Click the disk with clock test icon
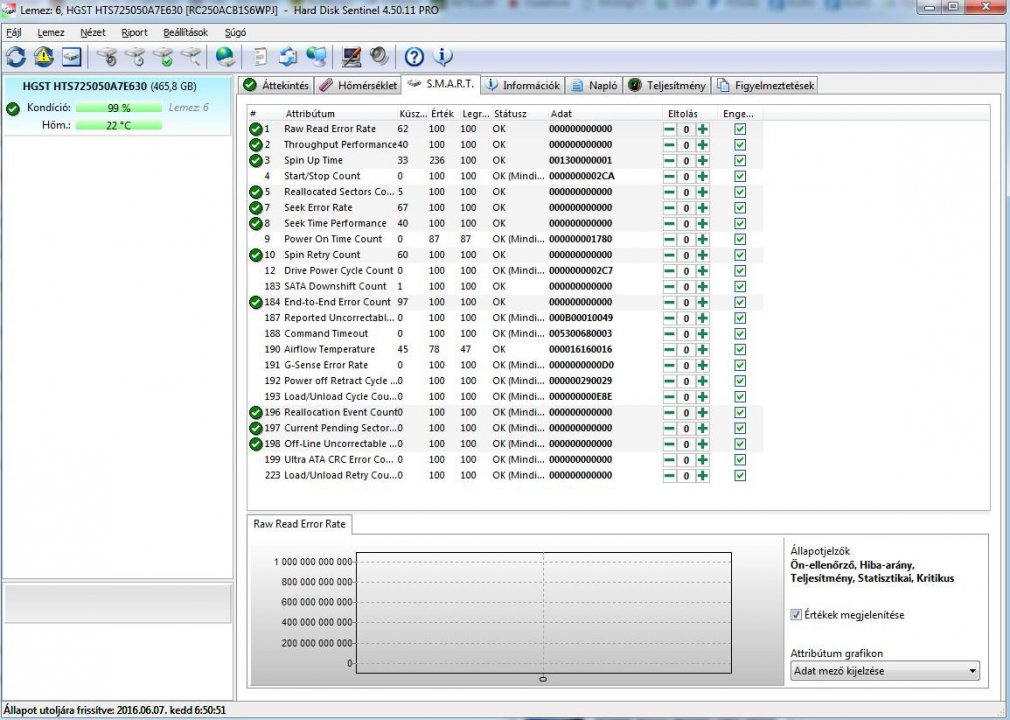Viewport: 1010px width, 720px height. click(135, 57)
